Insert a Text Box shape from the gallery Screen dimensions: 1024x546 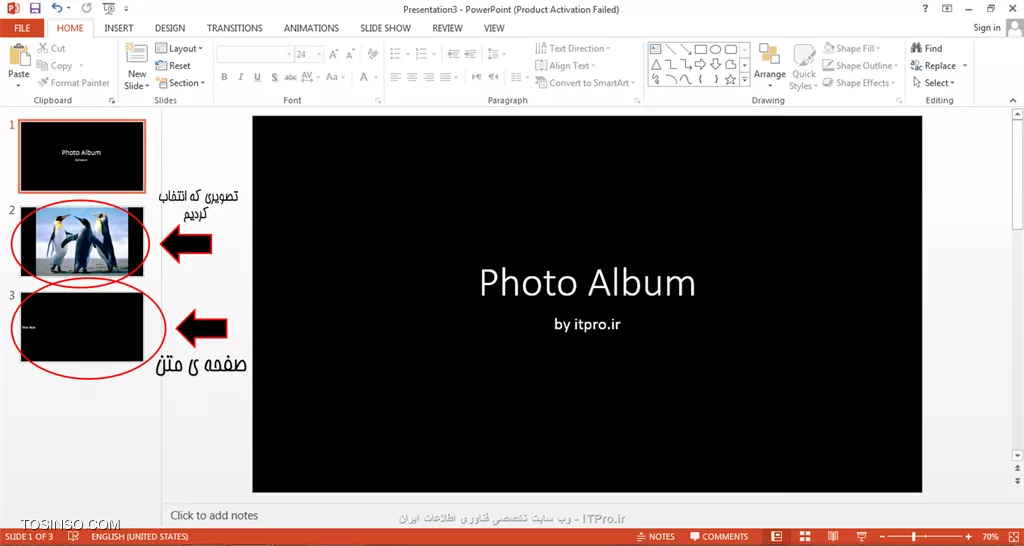656,49
